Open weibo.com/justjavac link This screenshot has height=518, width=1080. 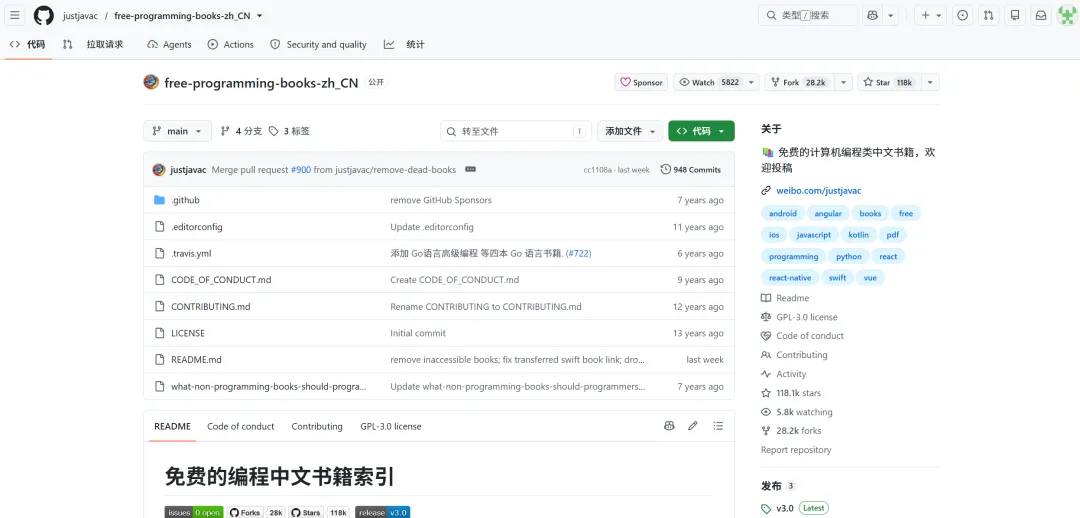coord(818,191)
